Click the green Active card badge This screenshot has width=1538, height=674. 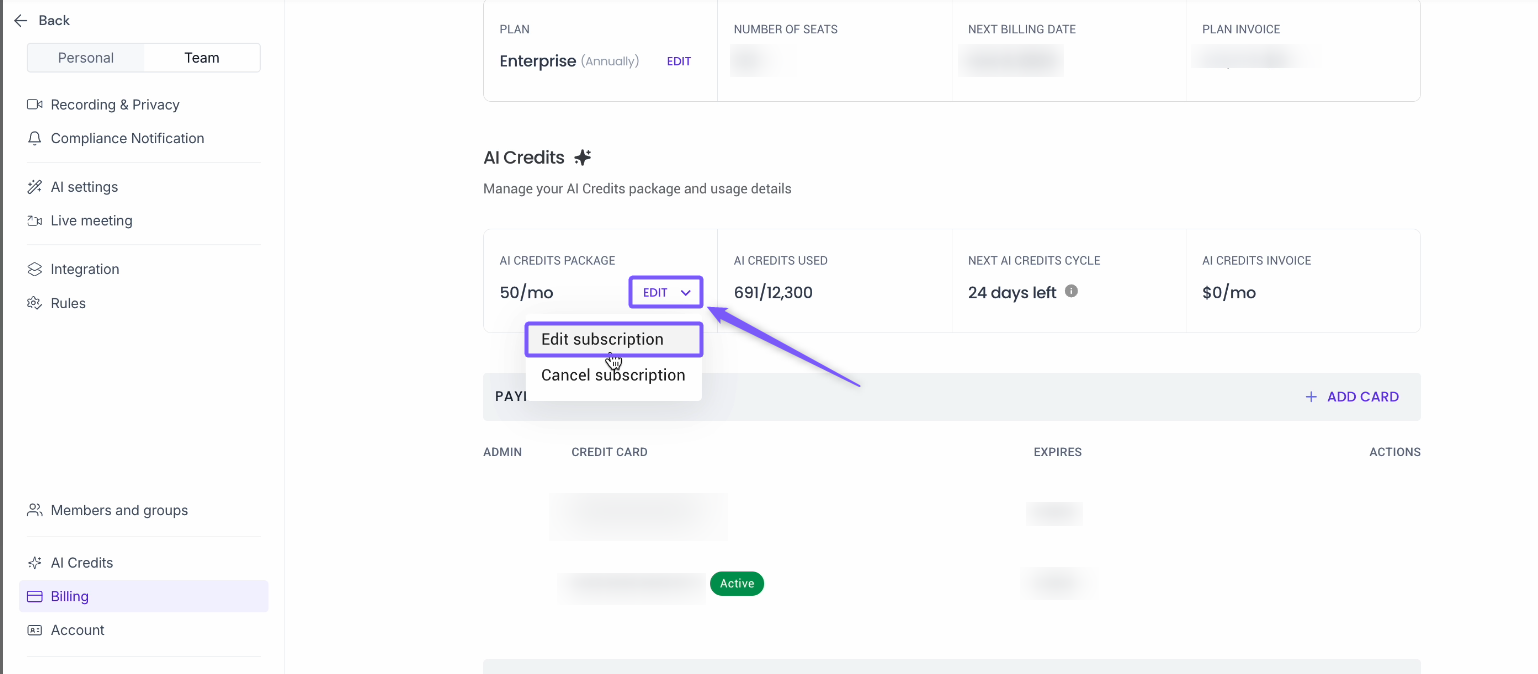click(x=737, y=584)
